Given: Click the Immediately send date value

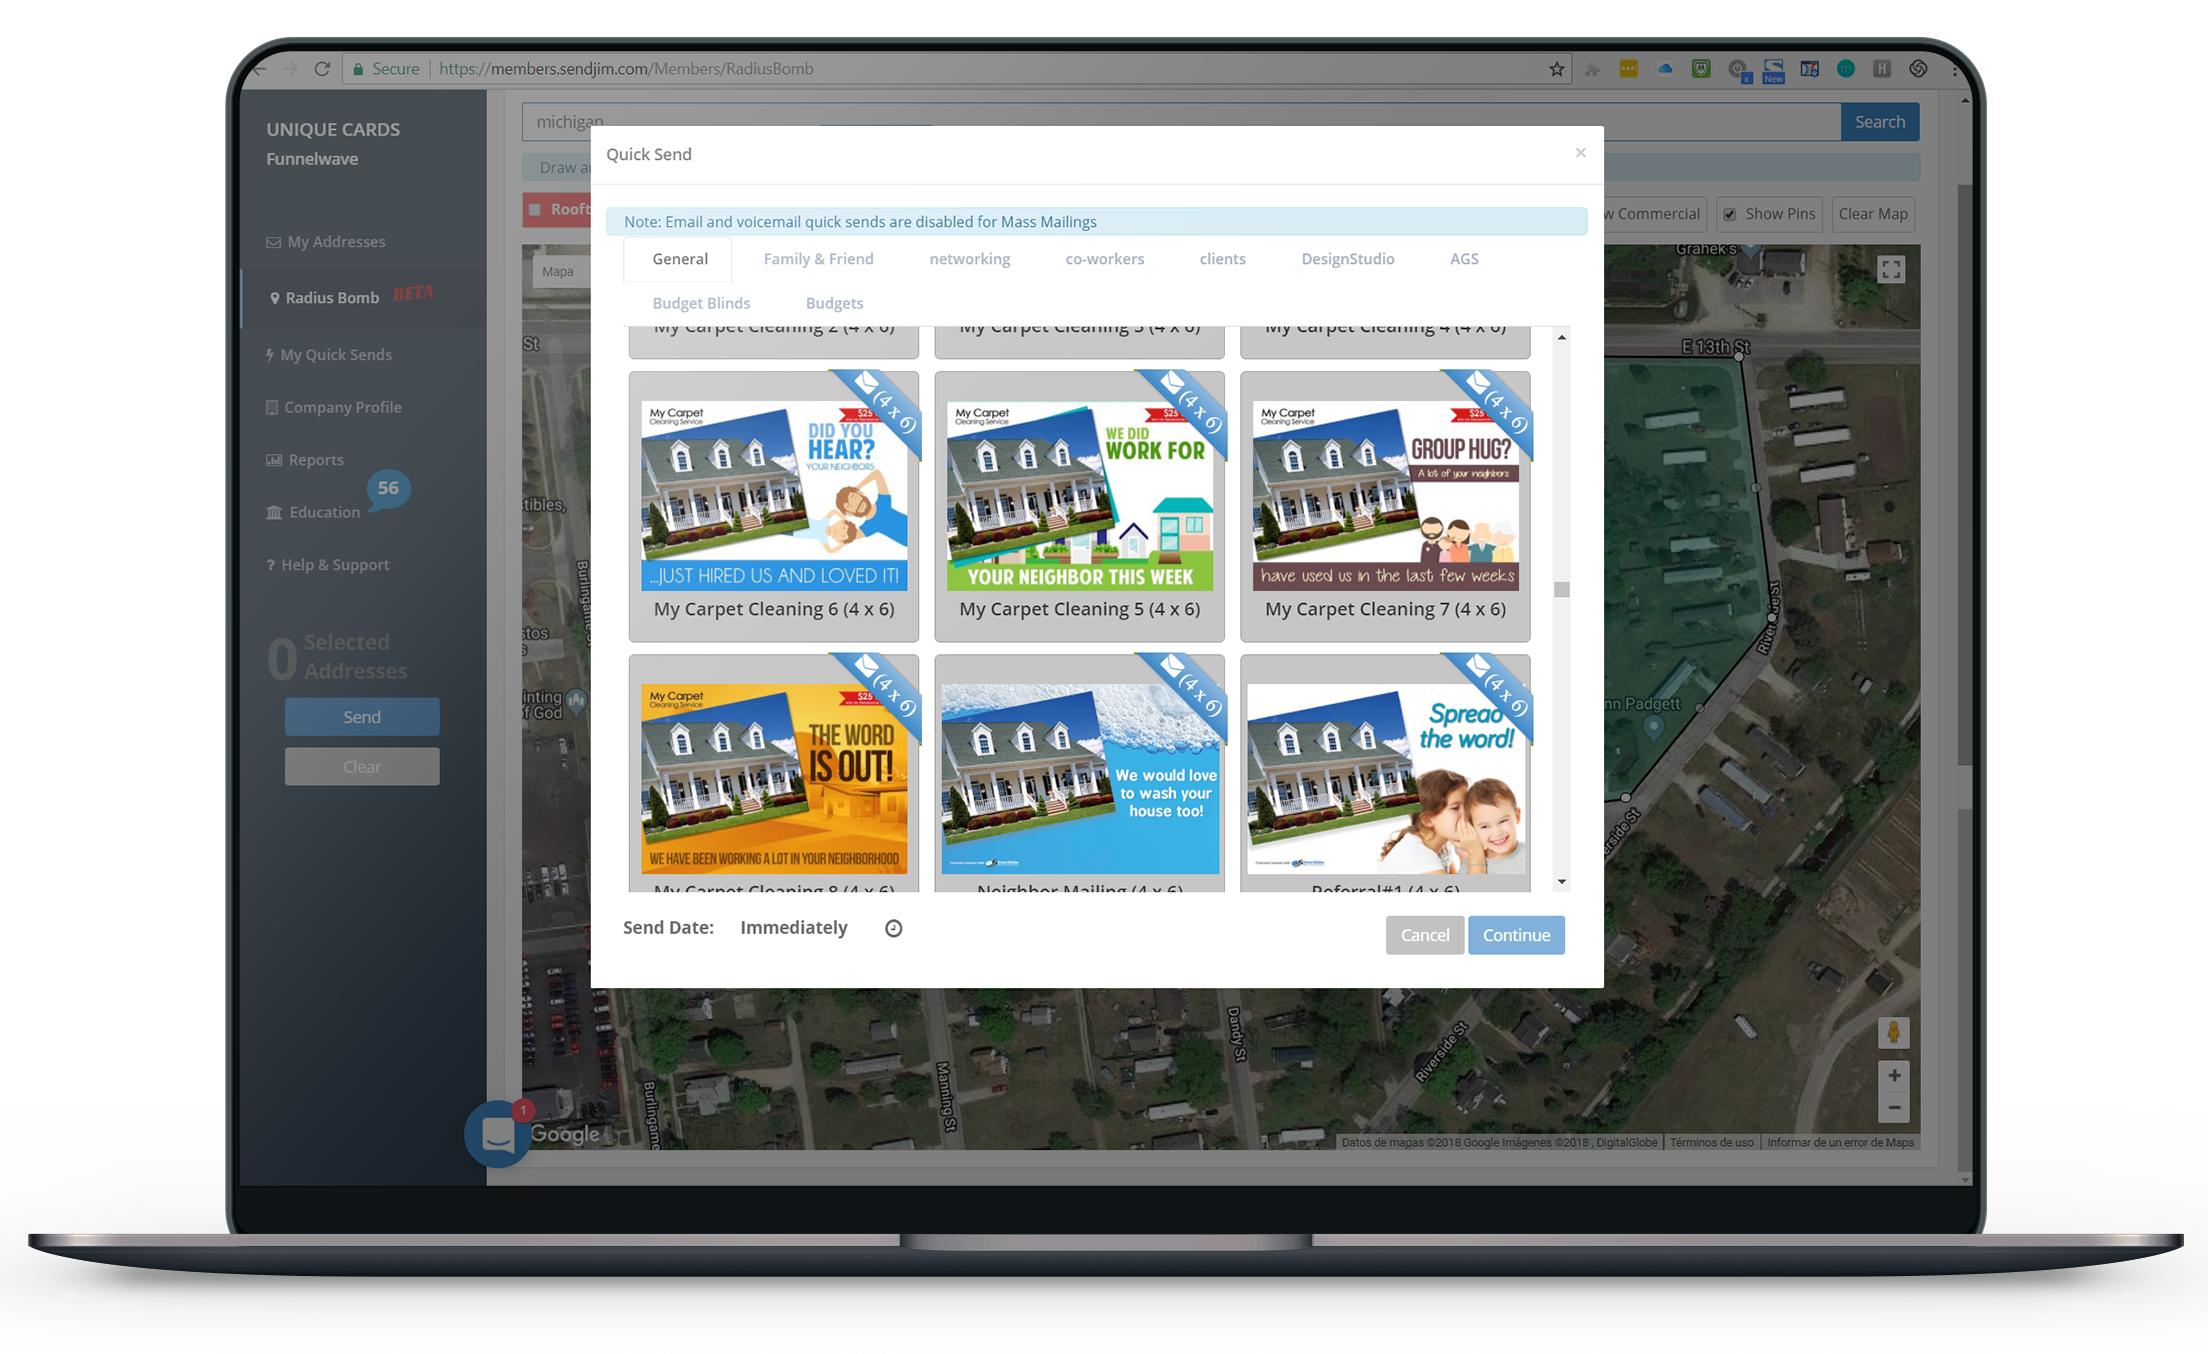Looking at the screenshot, I should (793, 928).
